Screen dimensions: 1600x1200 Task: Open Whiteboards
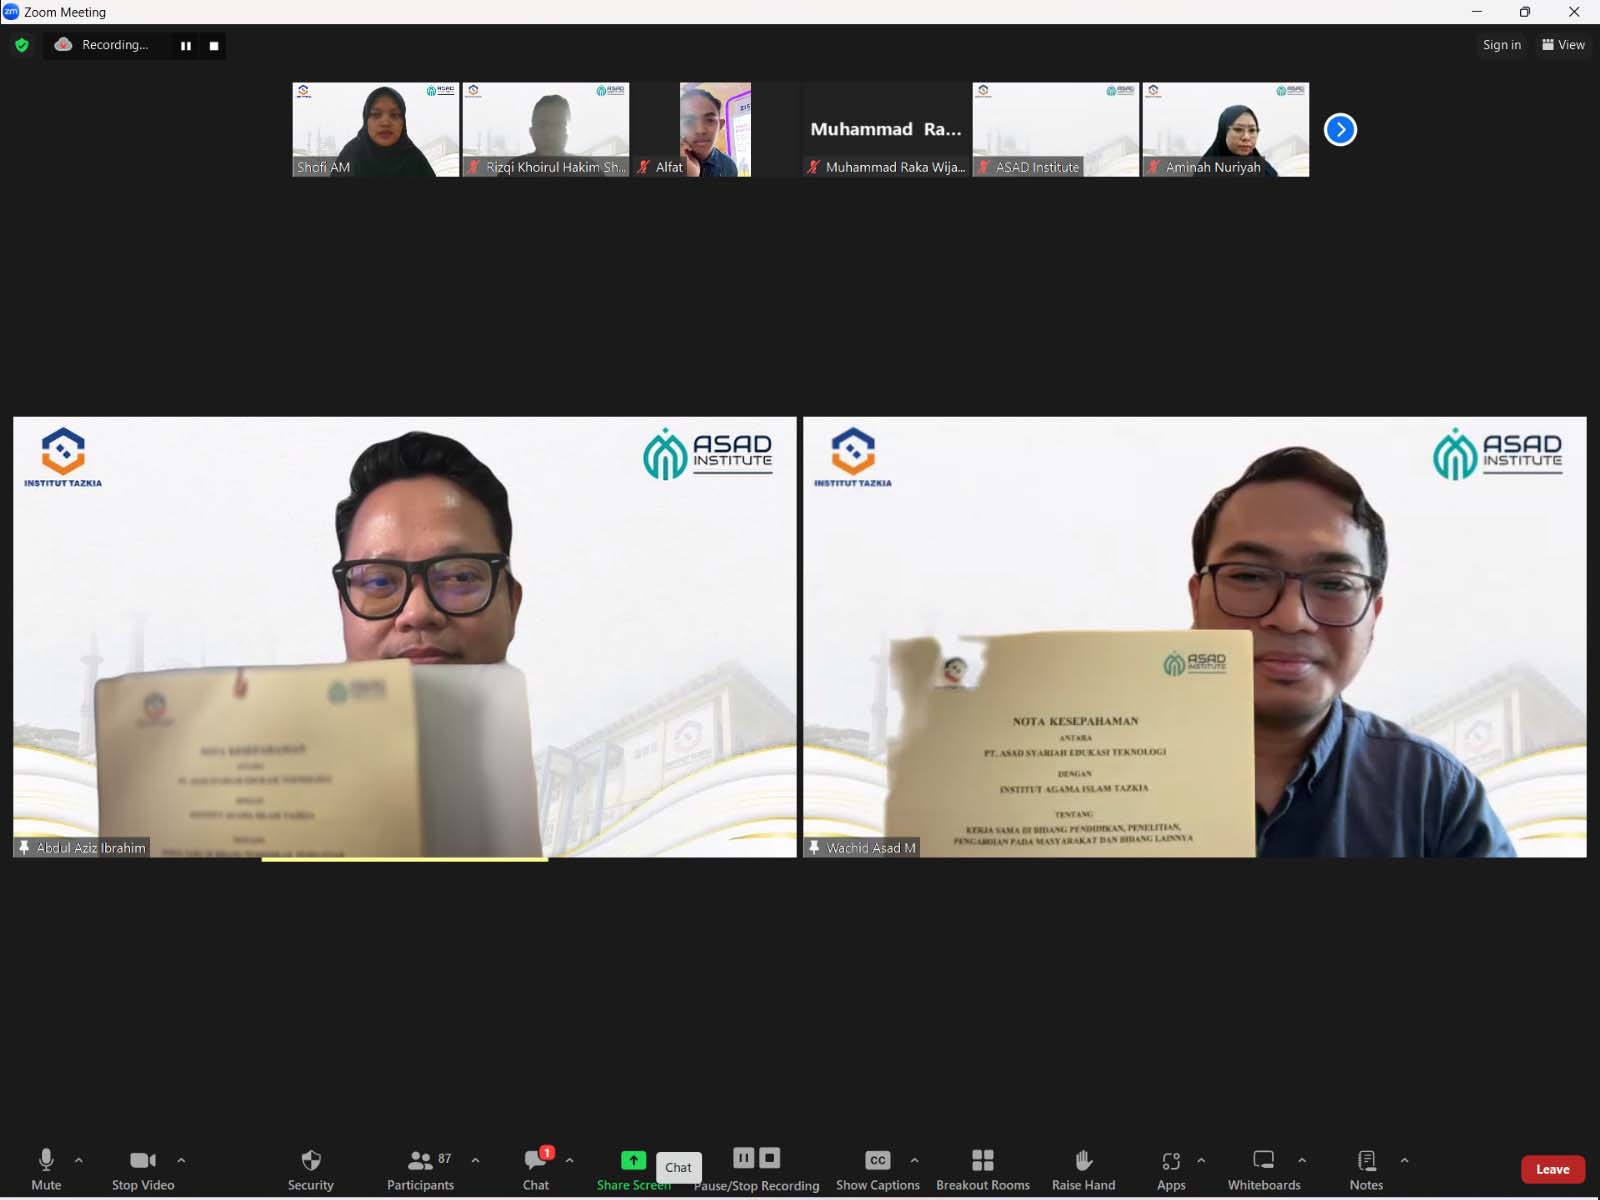pos(1264,1169)
